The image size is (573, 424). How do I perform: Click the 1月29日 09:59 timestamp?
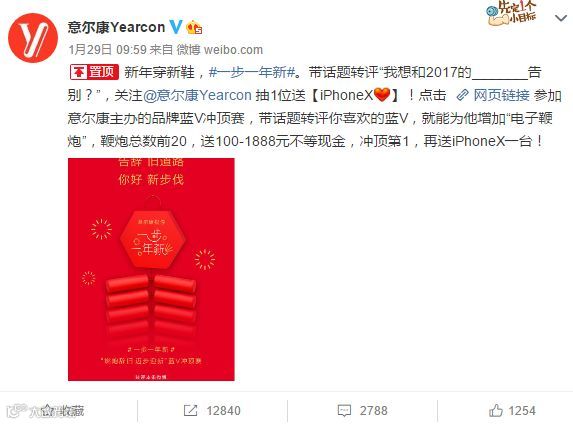pyautogui.click(x=107, y=50)
